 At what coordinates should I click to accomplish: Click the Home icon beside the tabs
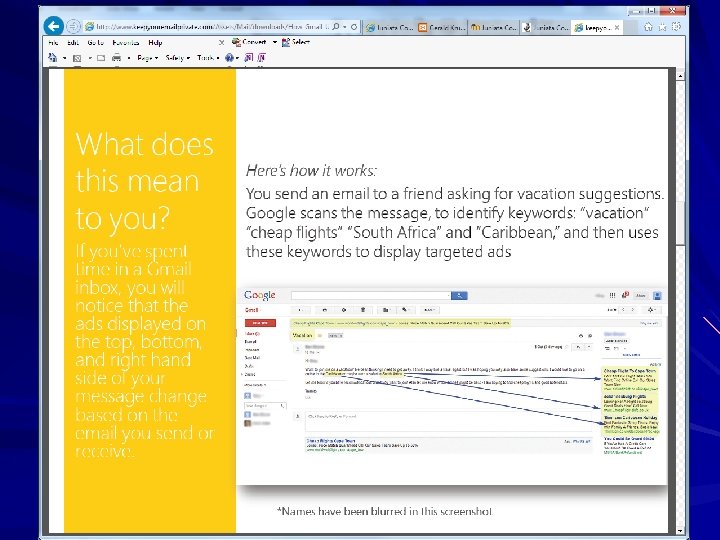[648, 27]
